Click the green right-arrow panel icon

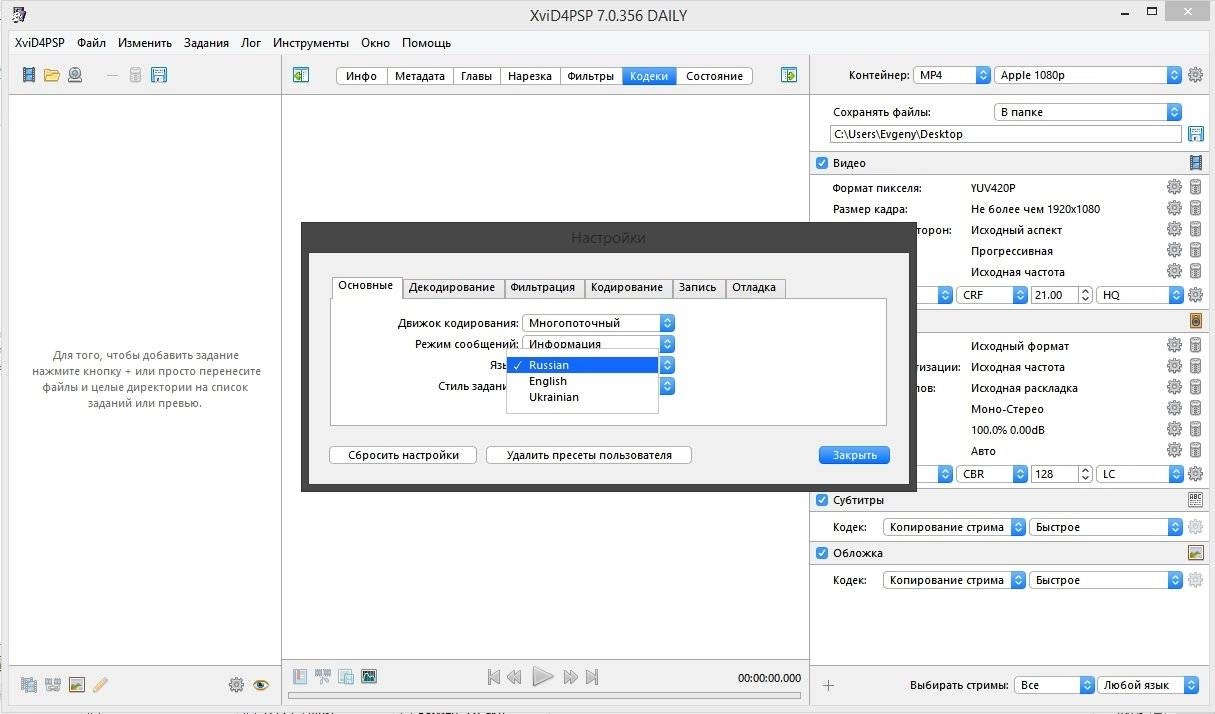point(789,75)
